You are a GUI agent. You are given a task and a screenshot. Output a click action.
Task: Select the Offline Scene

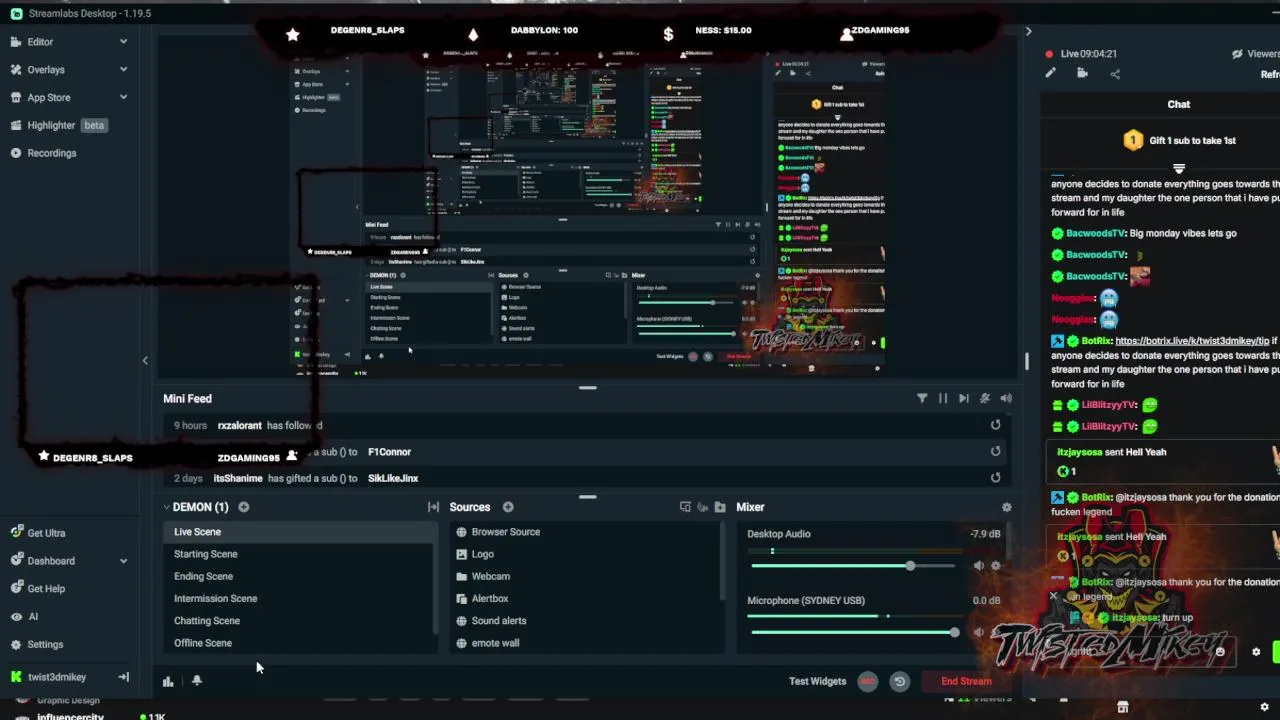pyautogui.click(x=299, y=643)
